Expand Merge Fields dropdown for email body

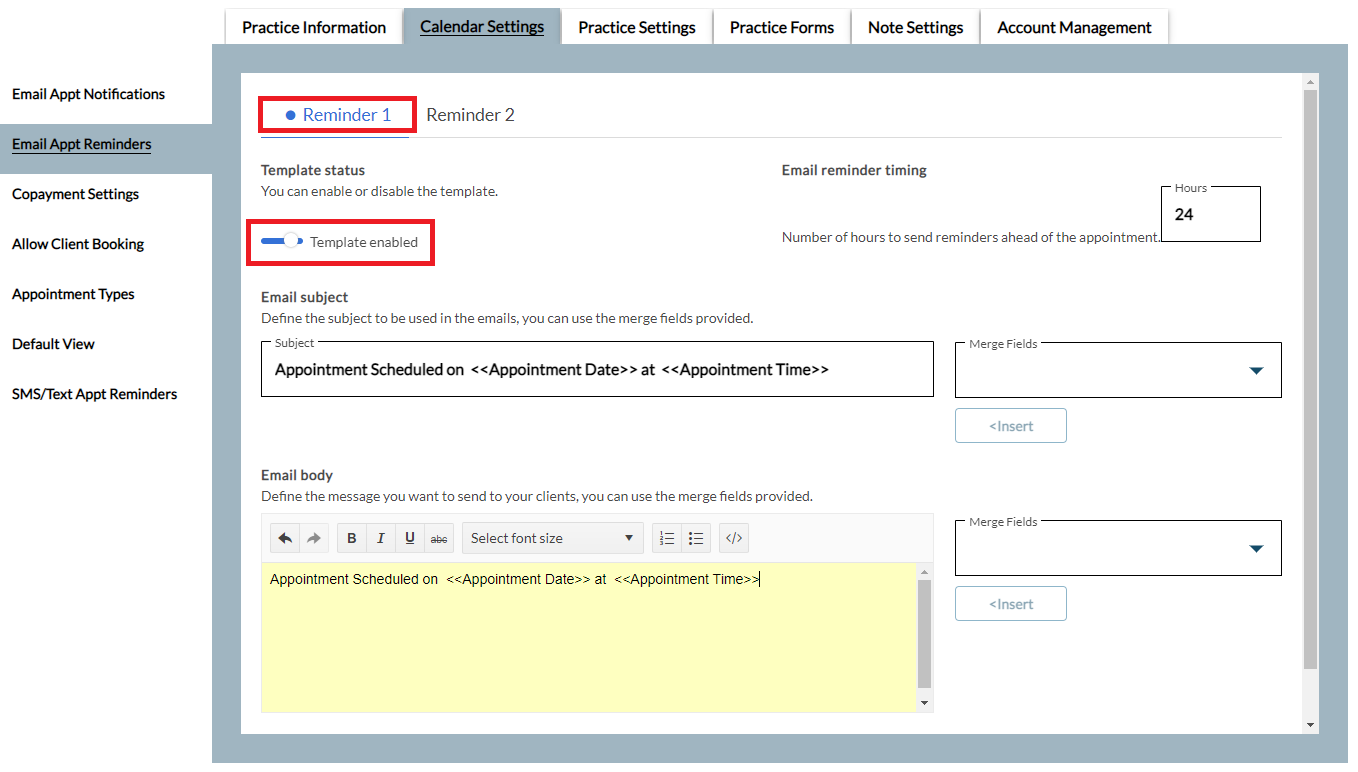[1118, 549]
